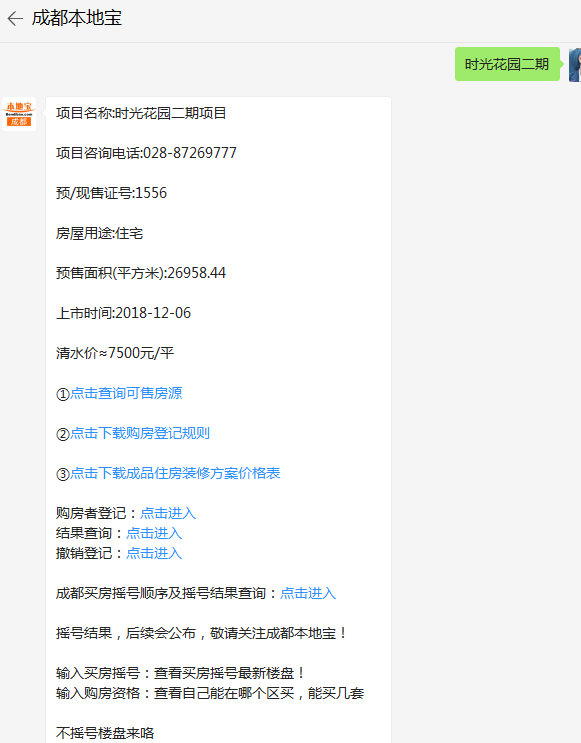Image resolution: width=581 pixels, height=743 pixels.
Task: Click the line 预售面积(平方米):26958.44
Action: click(x=141, y=273)
